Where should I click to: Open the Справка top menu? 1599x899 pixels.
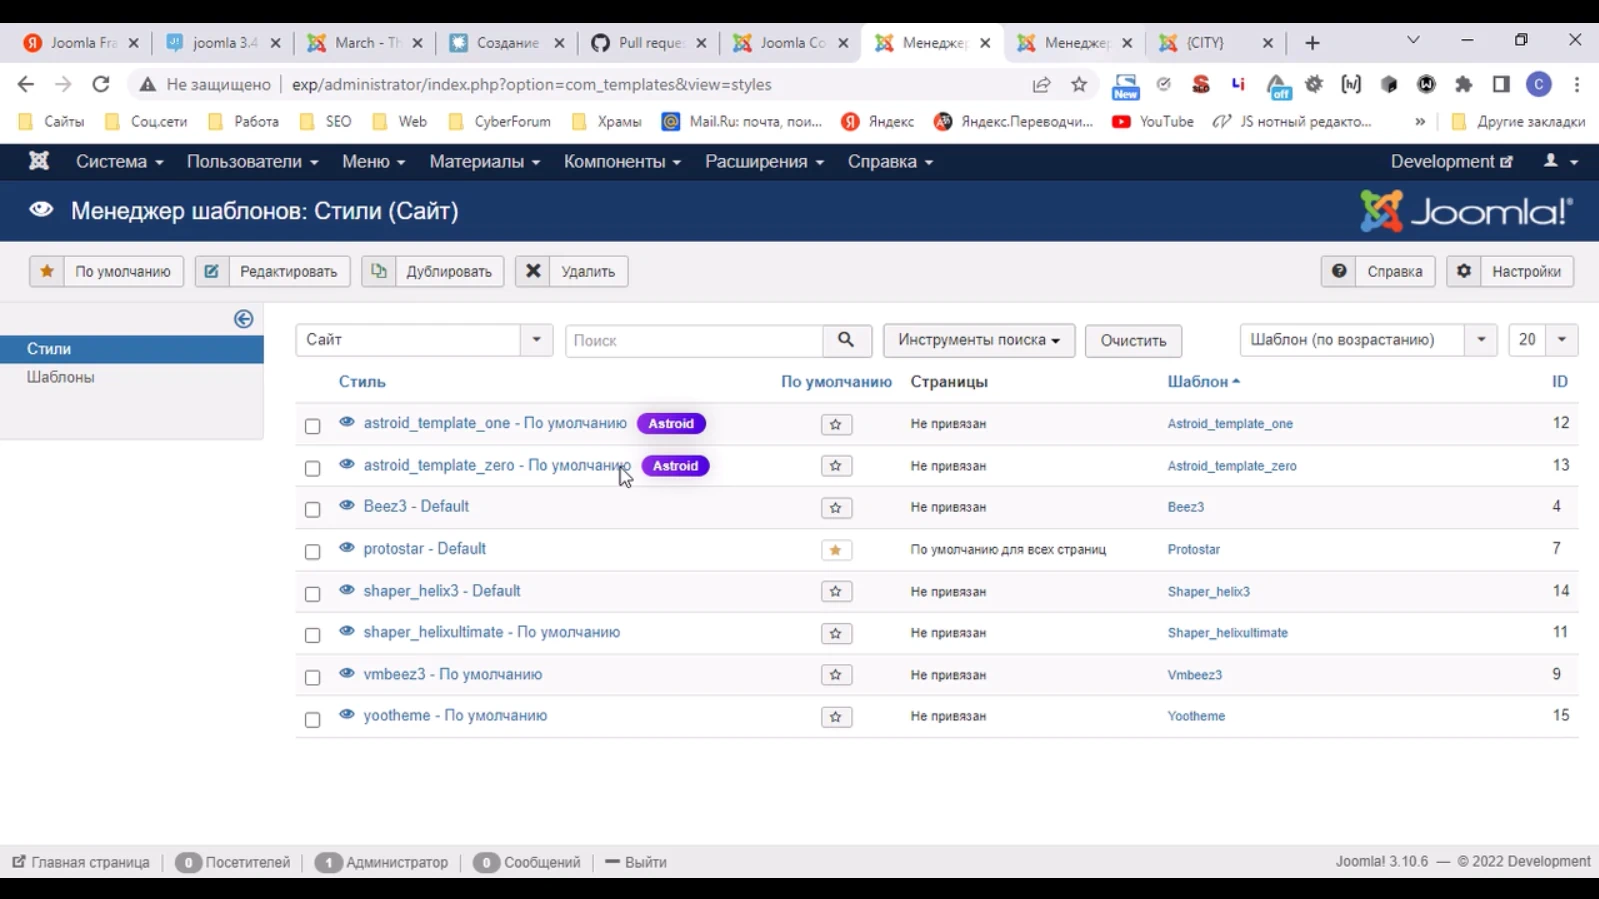click(x=890, y=161)
